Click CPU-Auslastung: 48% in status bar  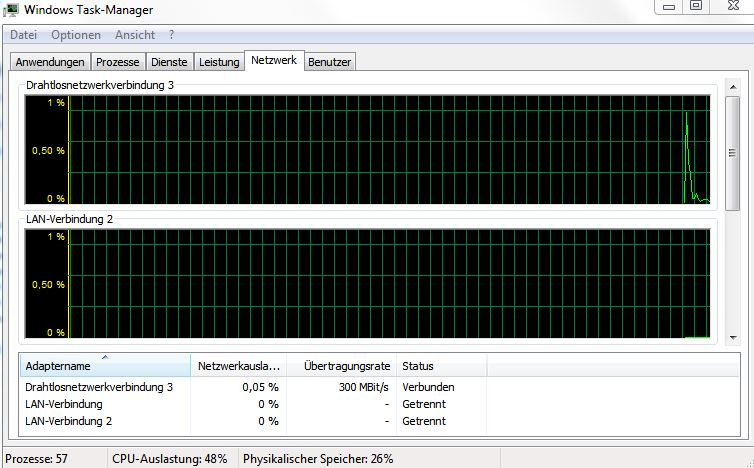(x=170, y=459)
